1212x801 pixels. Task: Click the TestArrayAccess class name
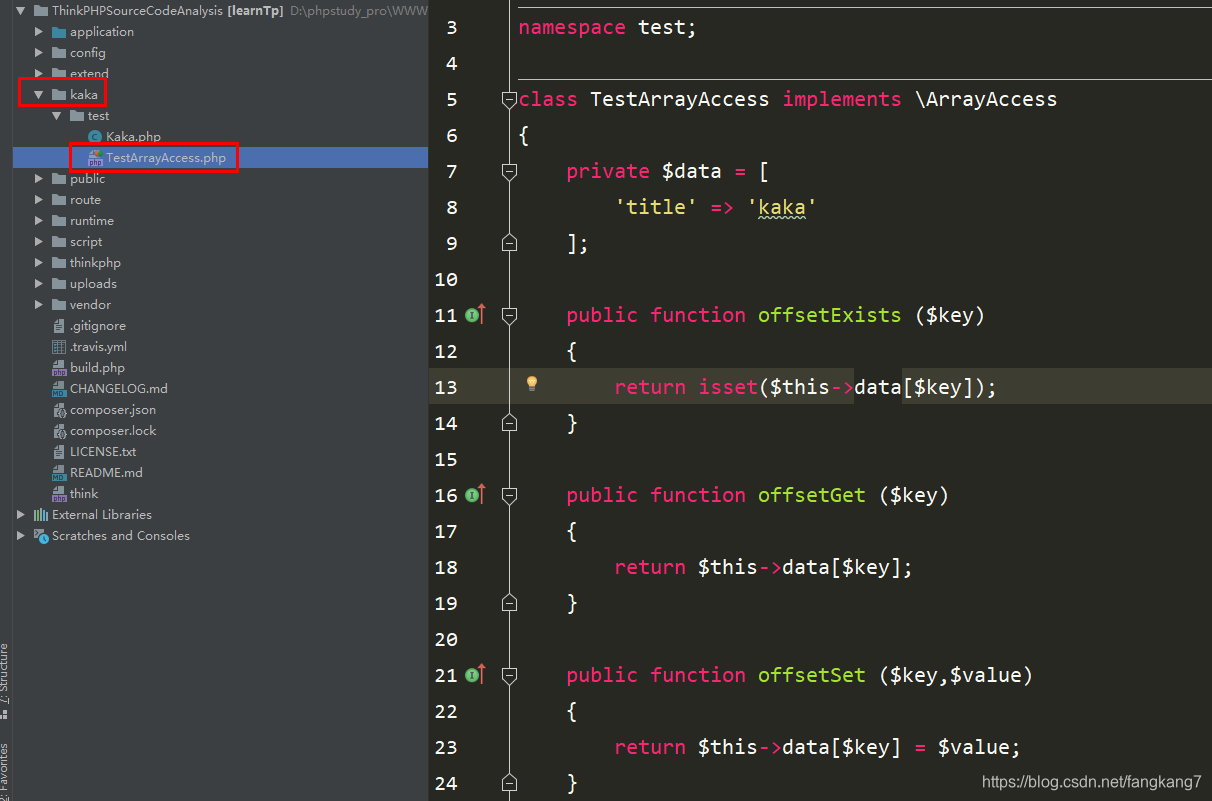pos(680,99)
